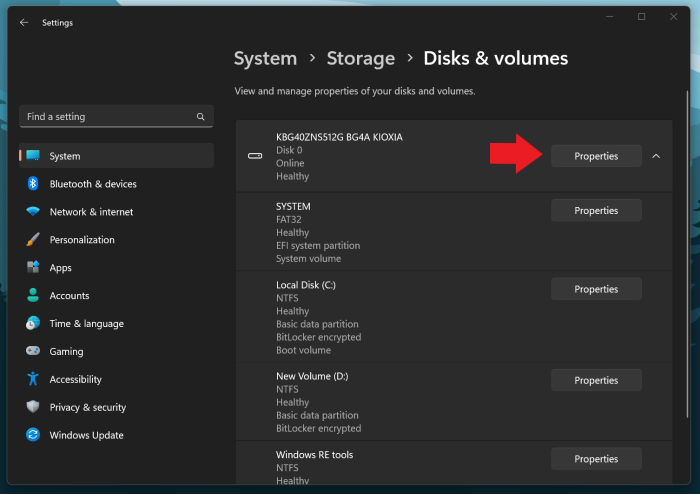Open Apps settings page
Image resolution: width=700 pixels, height=494 pixels.
click(x=116, y=267)
